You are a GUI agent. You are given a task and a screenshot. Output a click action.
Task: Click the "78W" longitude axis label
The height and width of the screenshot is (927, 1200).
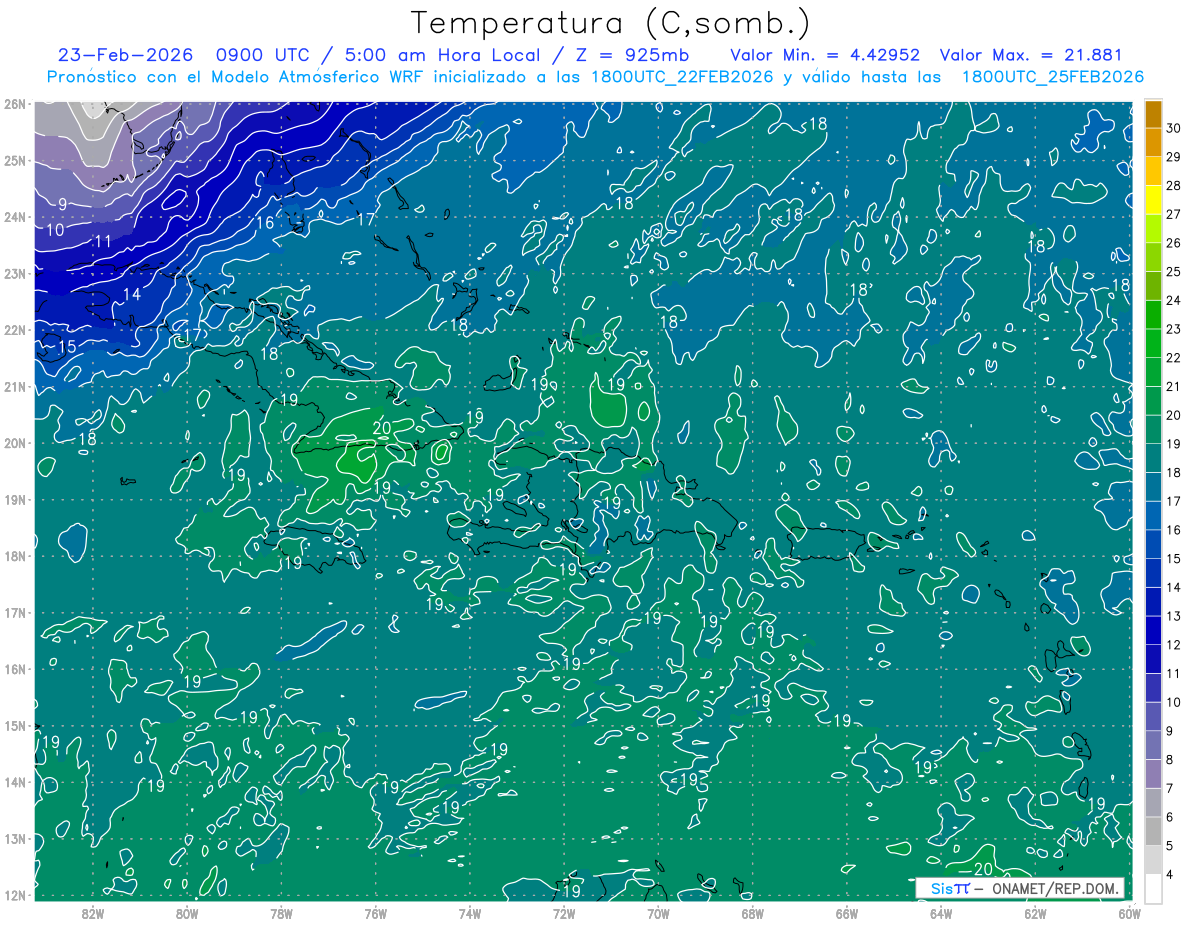pos(281,913)
